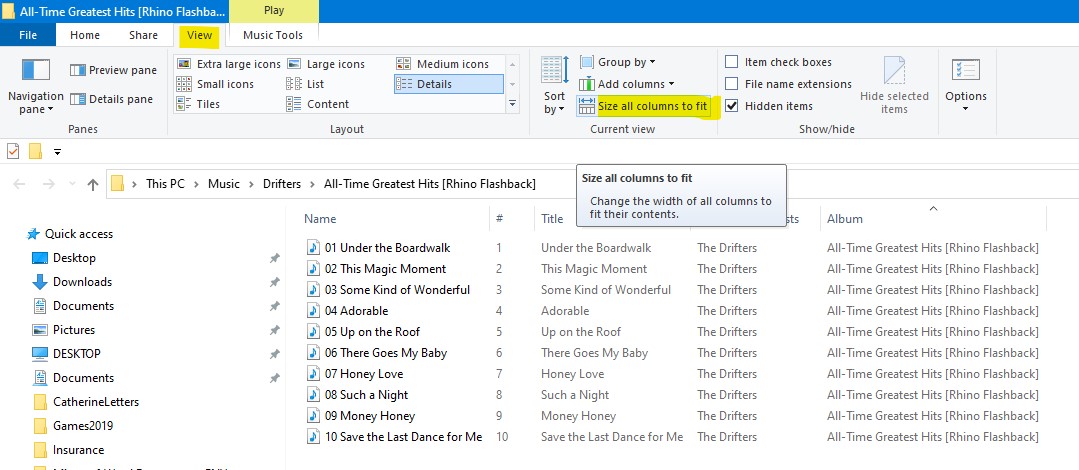Click Size all columns to fit
The height and width of the screenshot is (470, 1079).
pyautogui.click(x=643, y=106)
